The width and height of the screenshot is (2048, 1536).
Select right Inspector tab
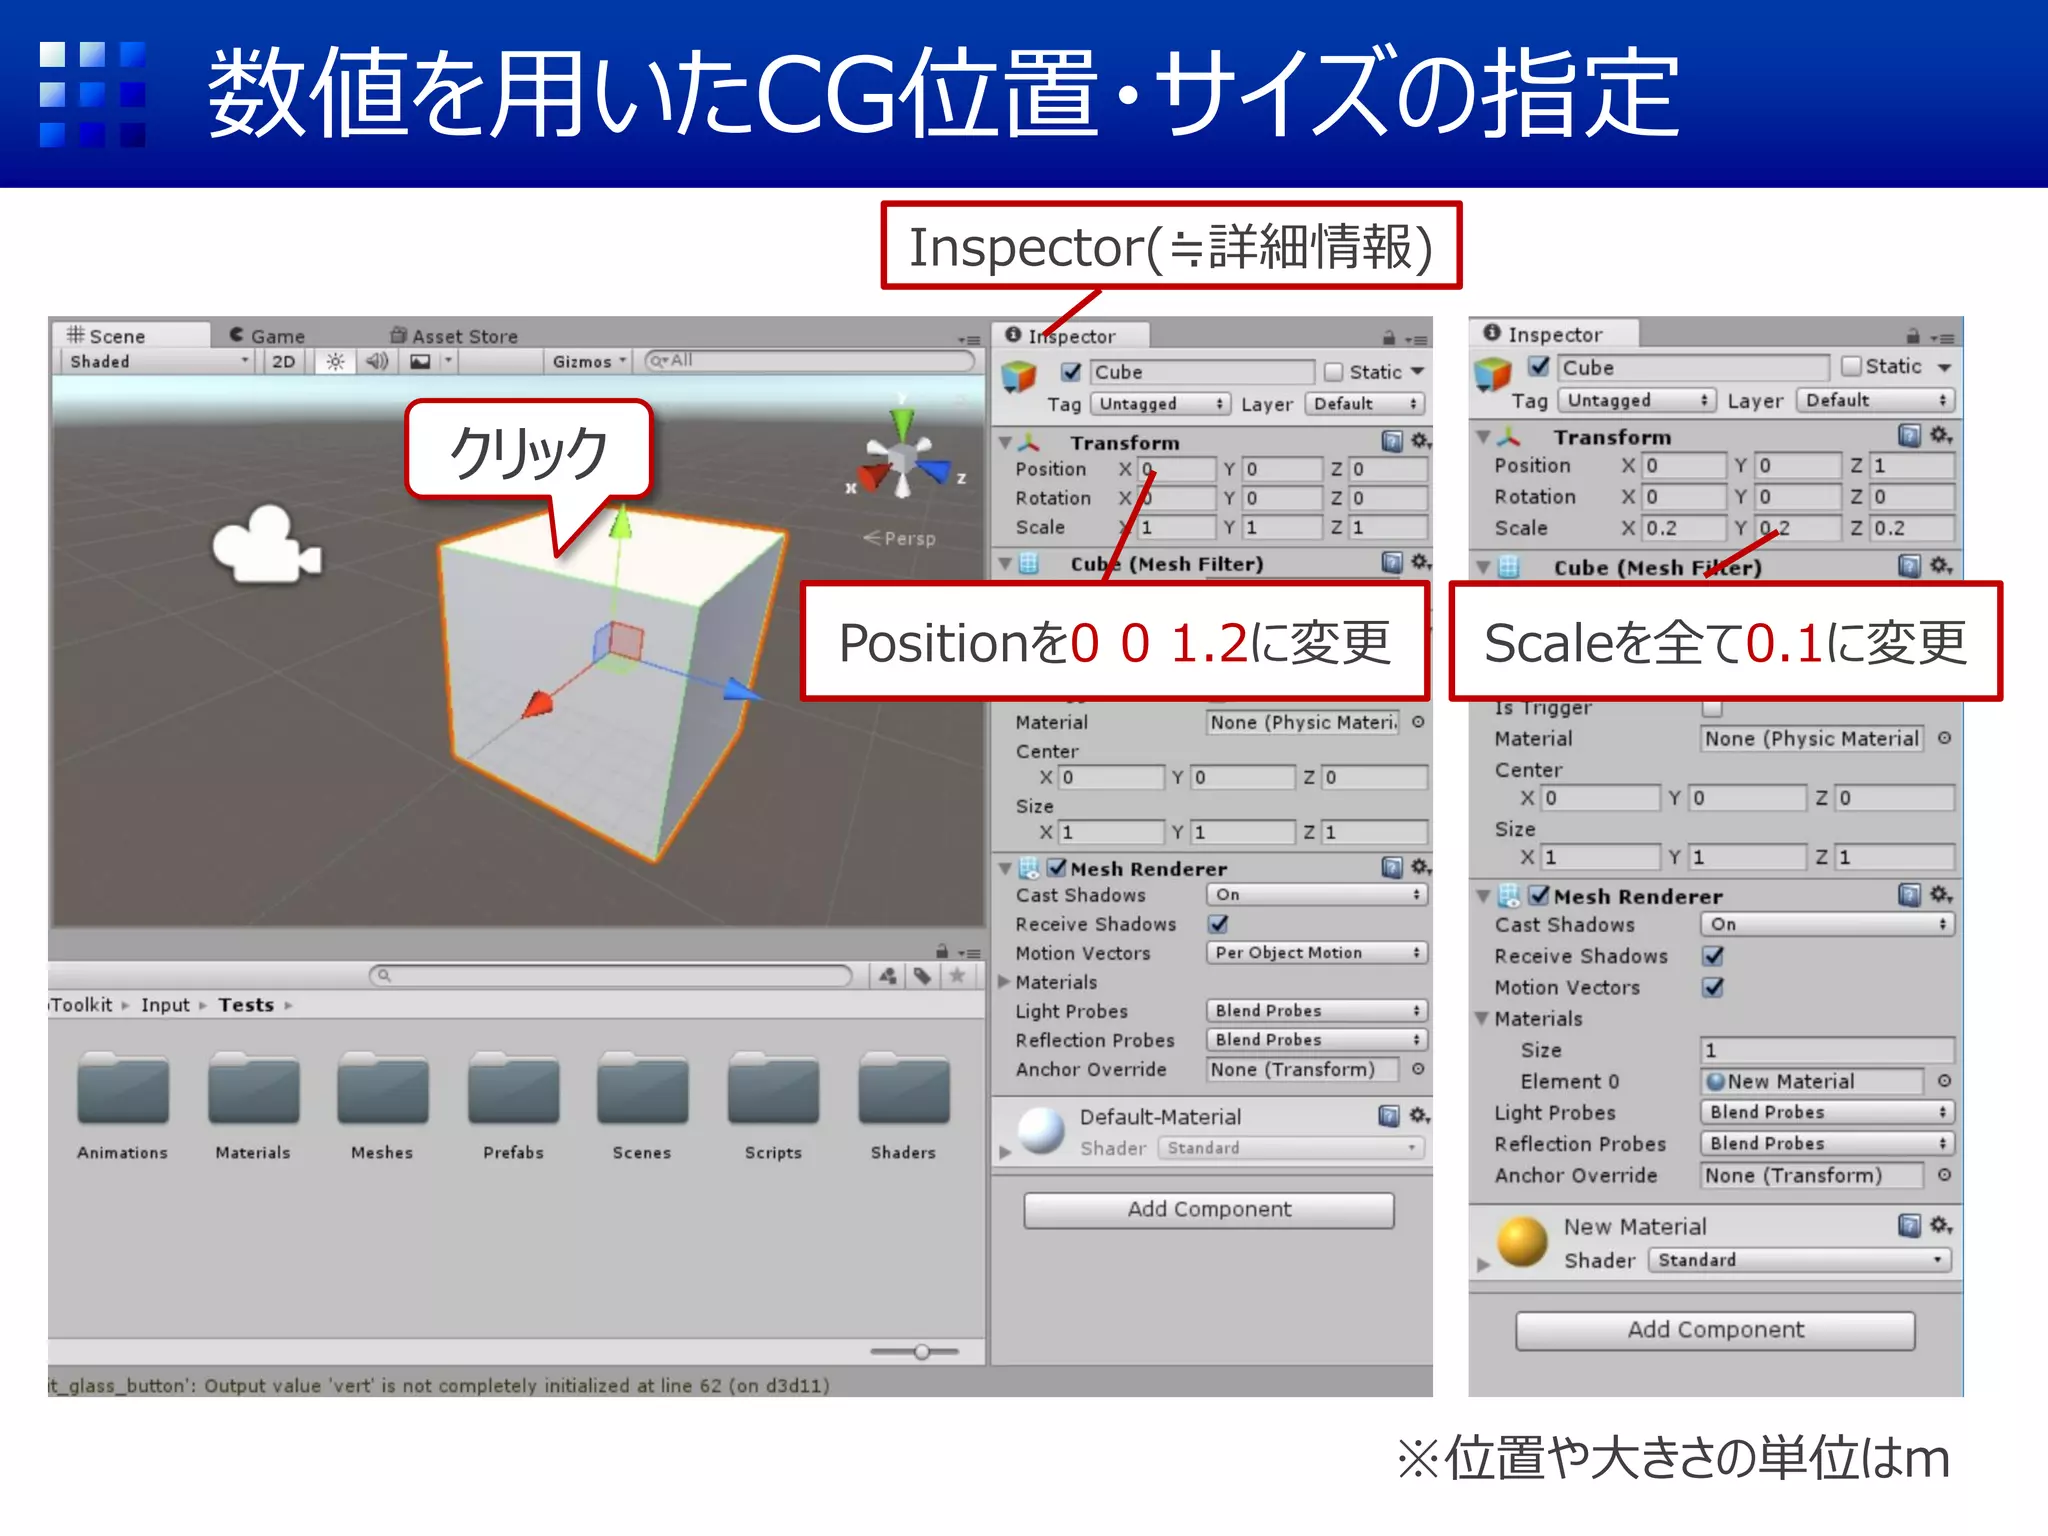pos(1553,334)
